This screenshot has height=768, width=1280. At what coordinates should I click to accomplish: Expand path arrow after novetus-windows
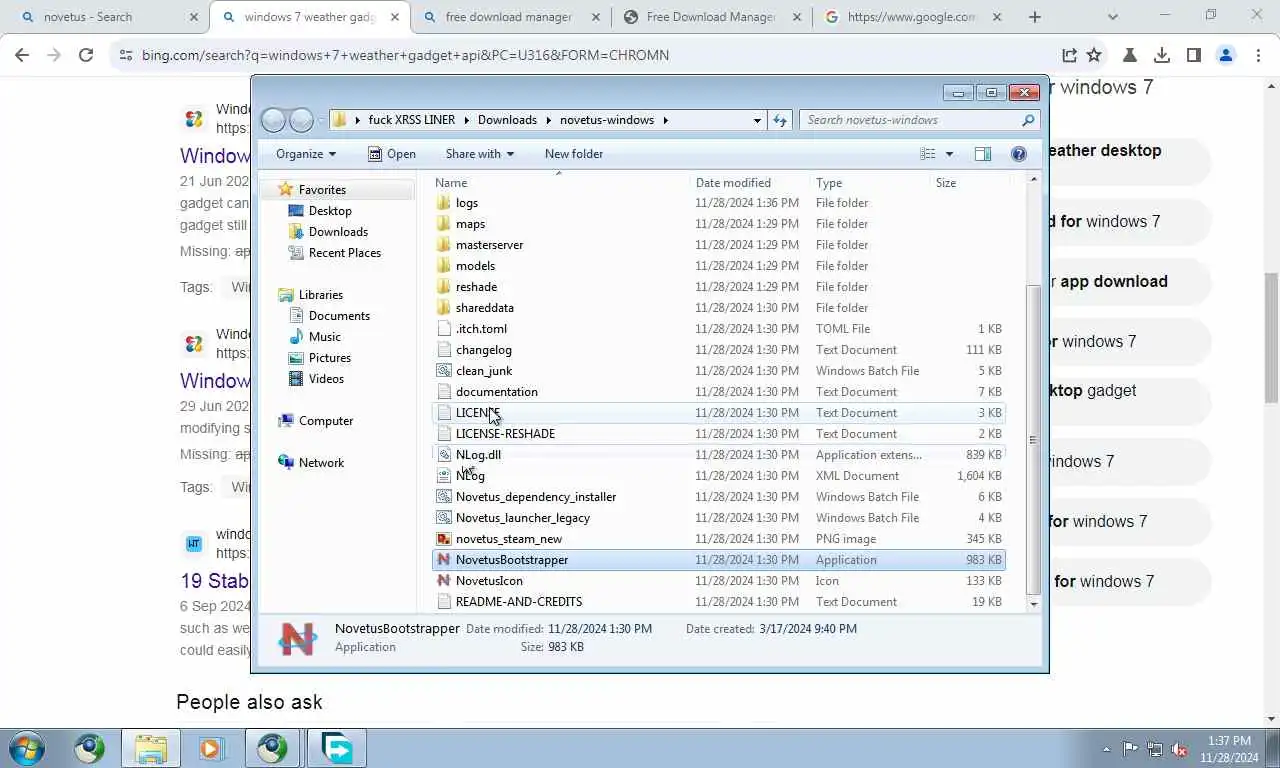click(x=665, y=120)
